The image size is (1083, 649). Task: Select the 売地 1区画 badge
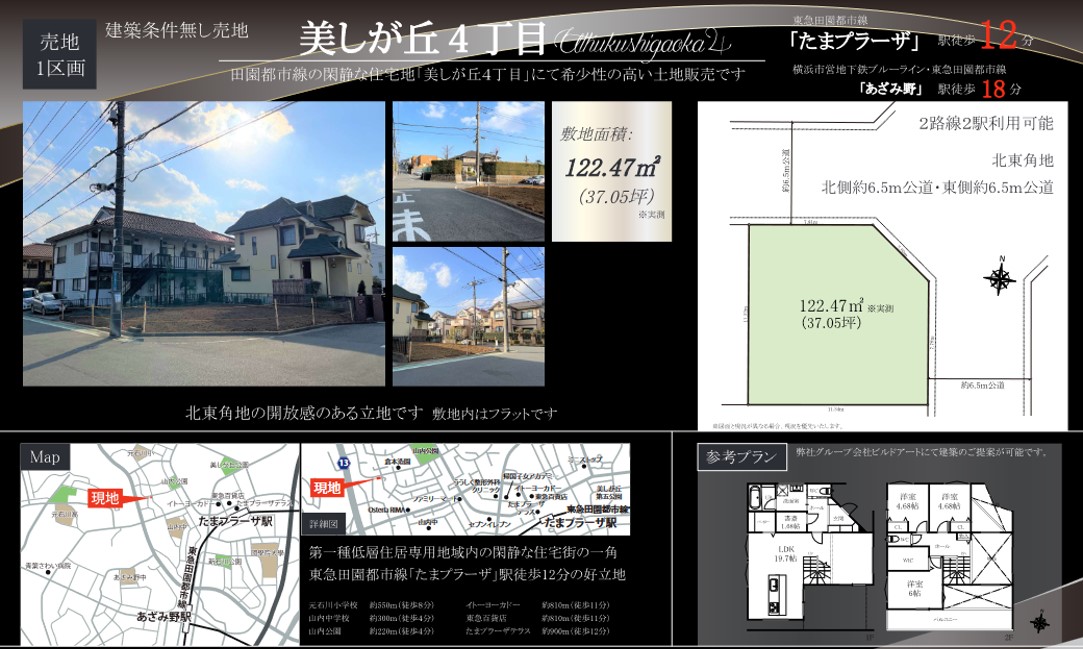click(x=59, y=56)
